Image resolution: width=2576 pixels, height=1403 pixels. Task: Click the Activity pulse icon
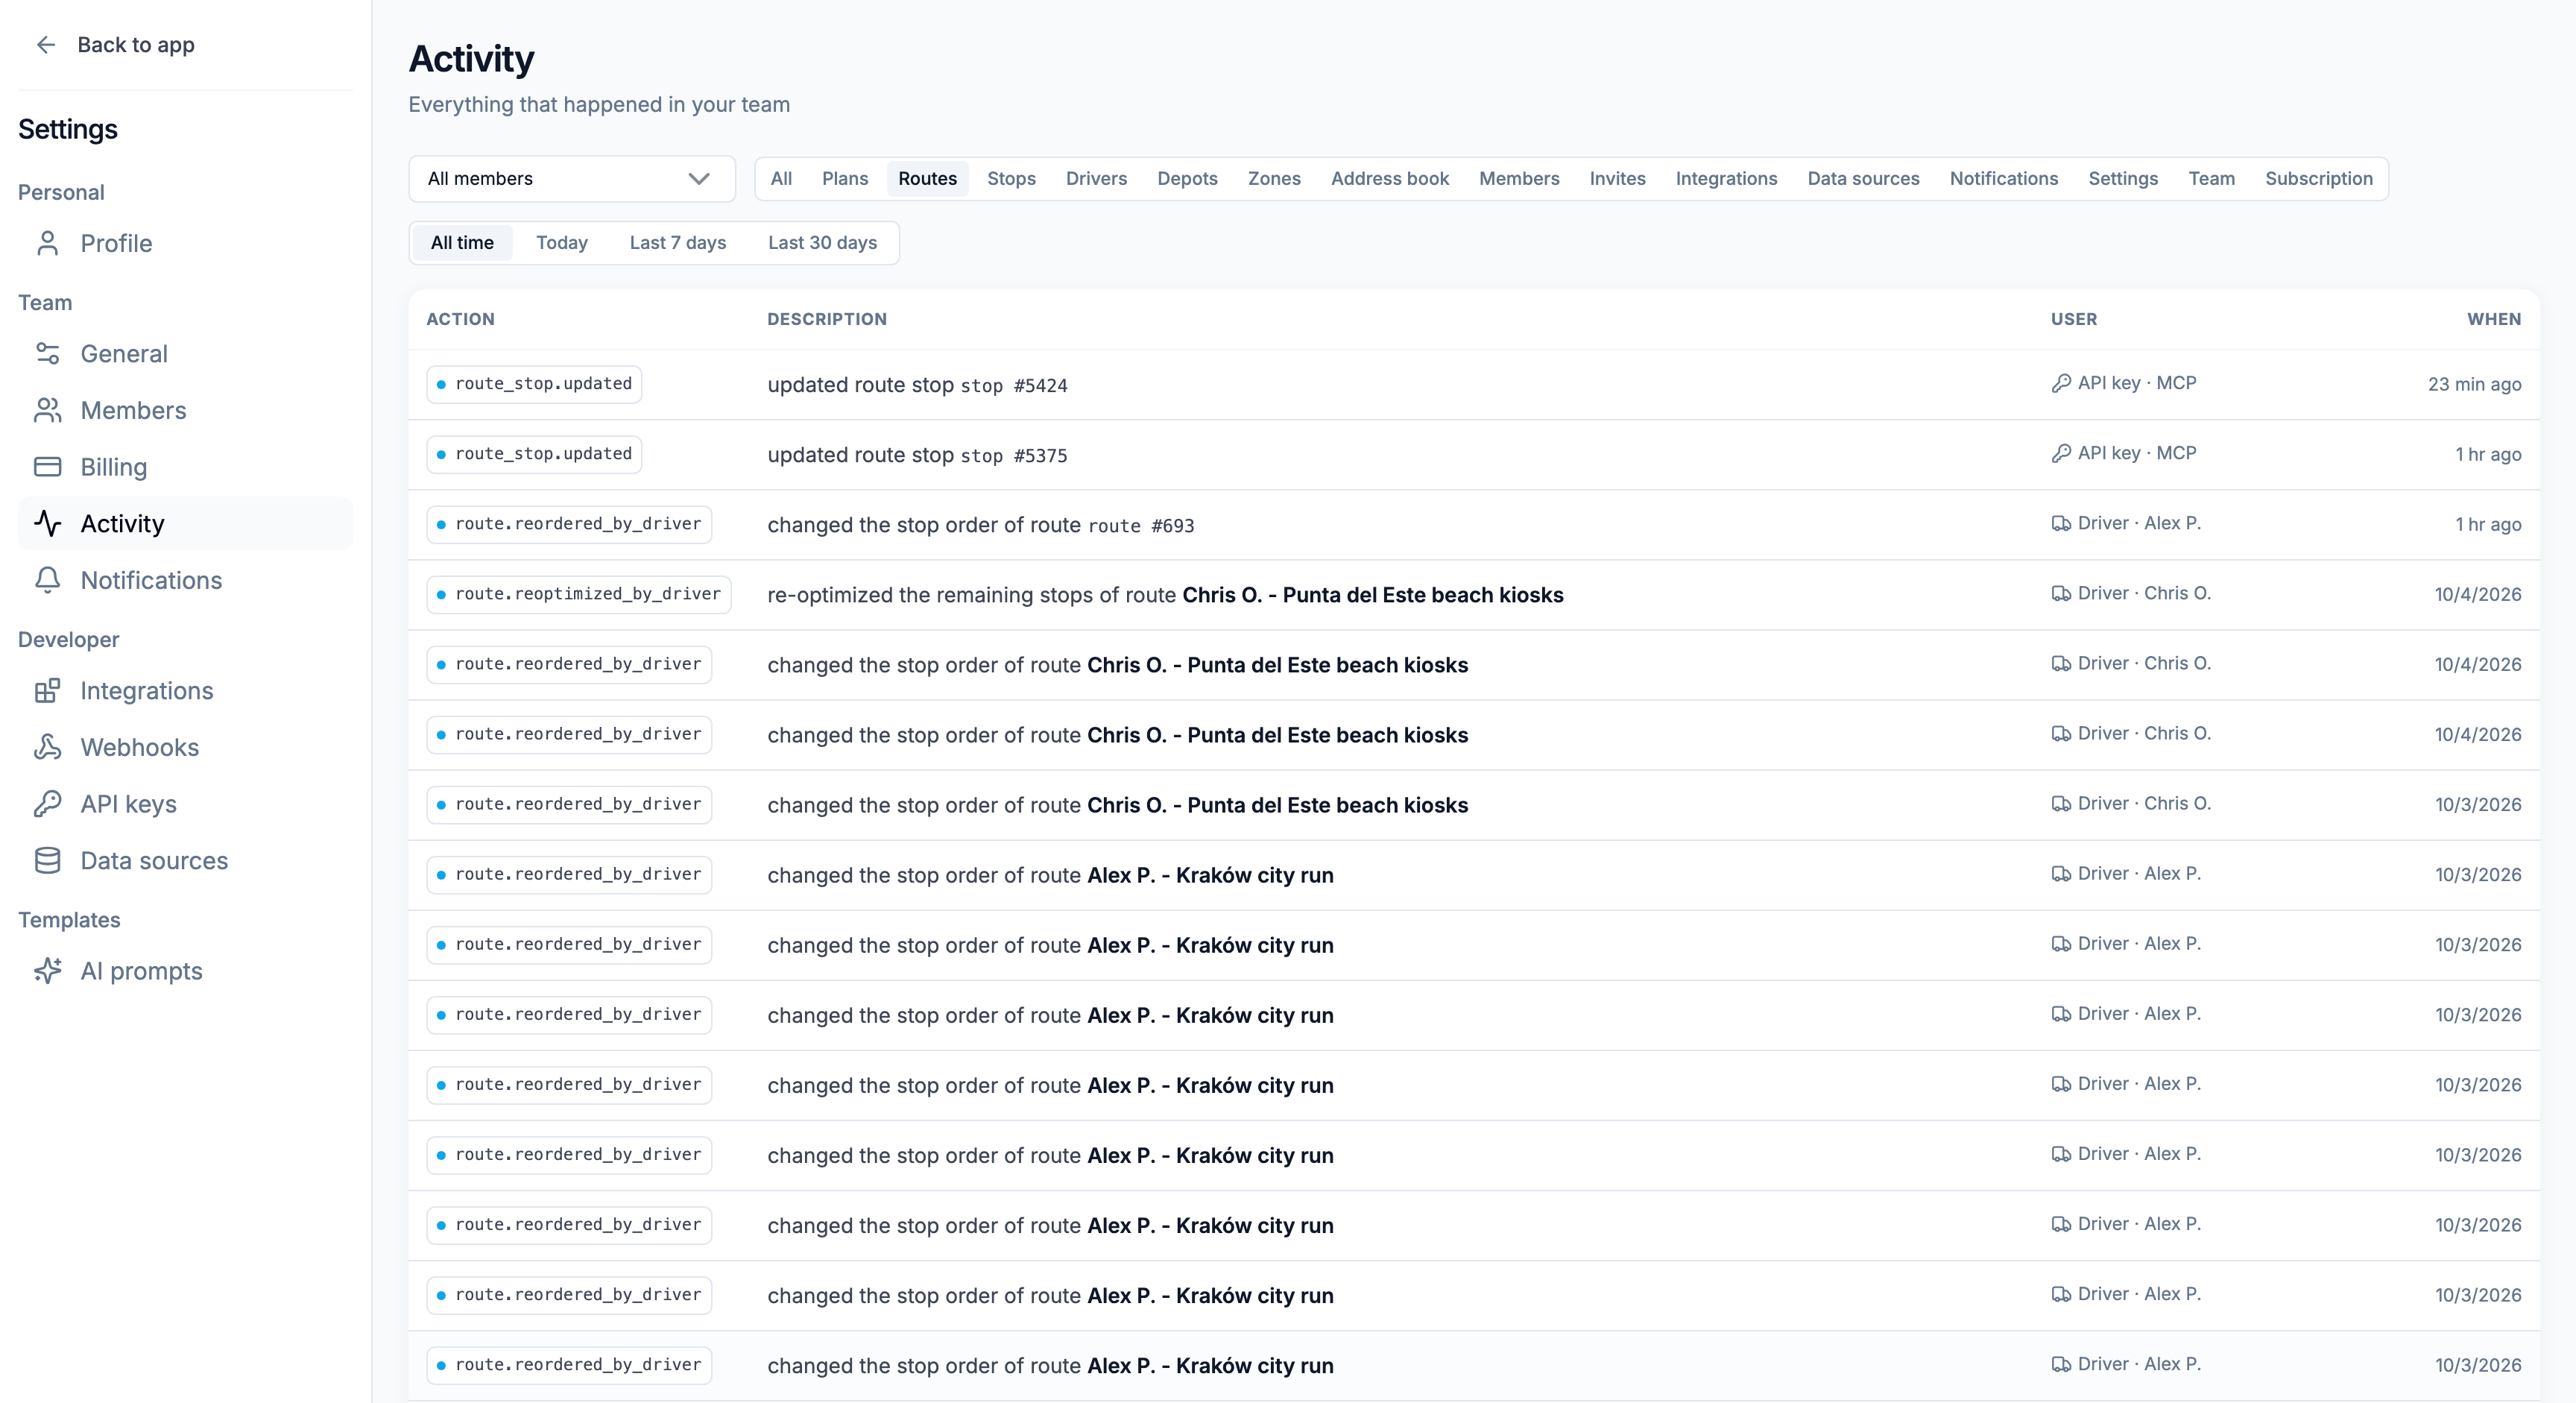tap(47, 524)
